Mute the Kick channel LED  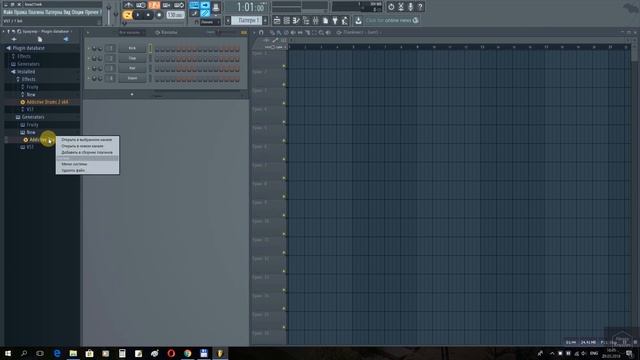[x=89, y=48]
